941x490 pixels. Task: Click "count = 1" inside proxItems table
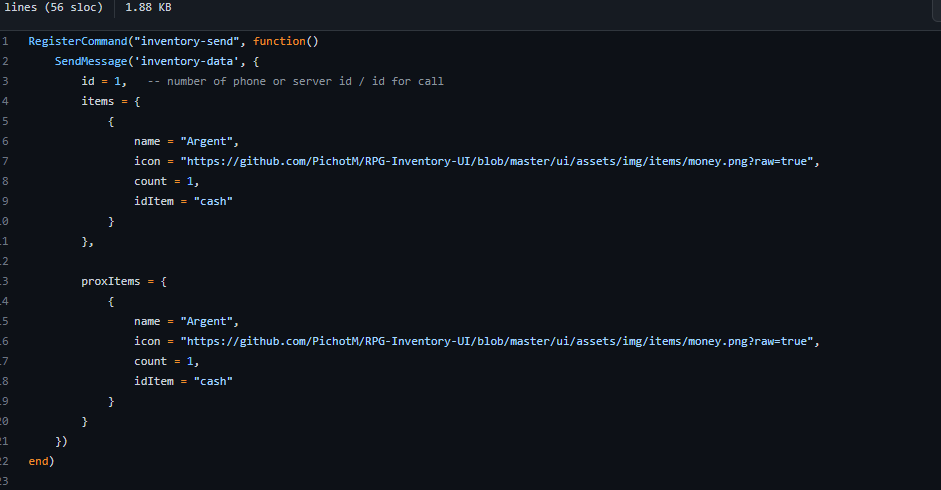(166, 361)
